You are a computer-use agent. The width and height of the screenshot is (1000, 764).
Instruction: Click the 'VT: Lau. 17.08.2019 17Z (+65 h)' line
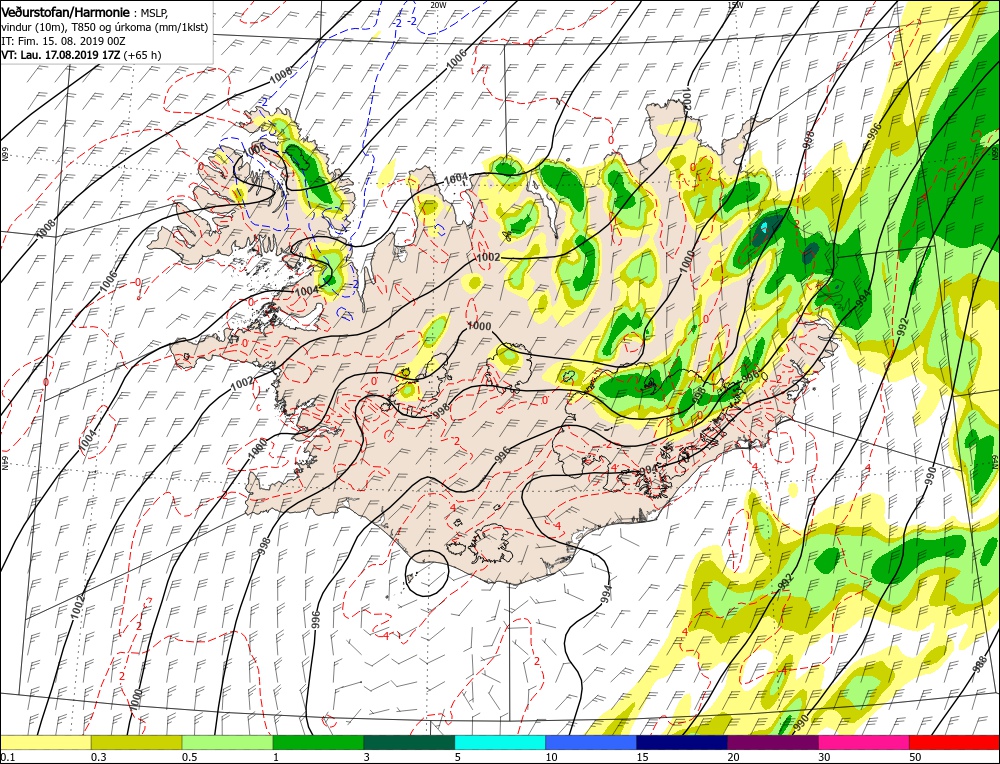click(x=82, y=55)
